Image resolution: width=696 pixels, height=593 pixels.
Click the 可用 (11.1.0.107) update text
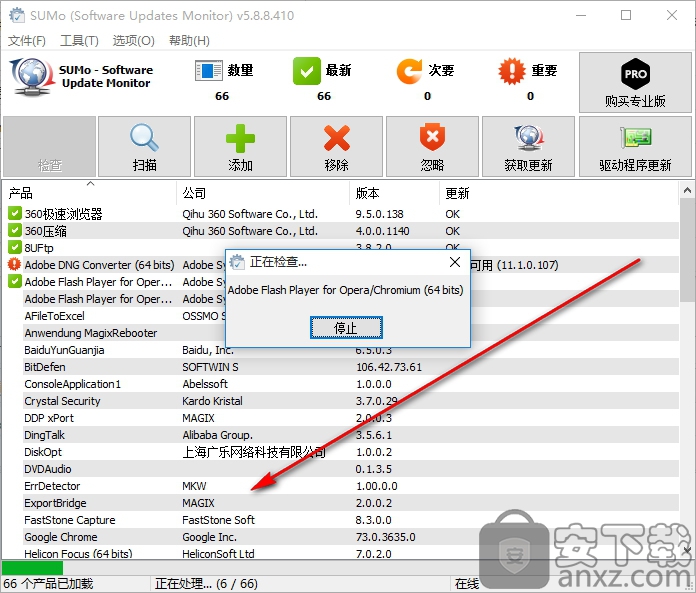click(x=514, y=265)
